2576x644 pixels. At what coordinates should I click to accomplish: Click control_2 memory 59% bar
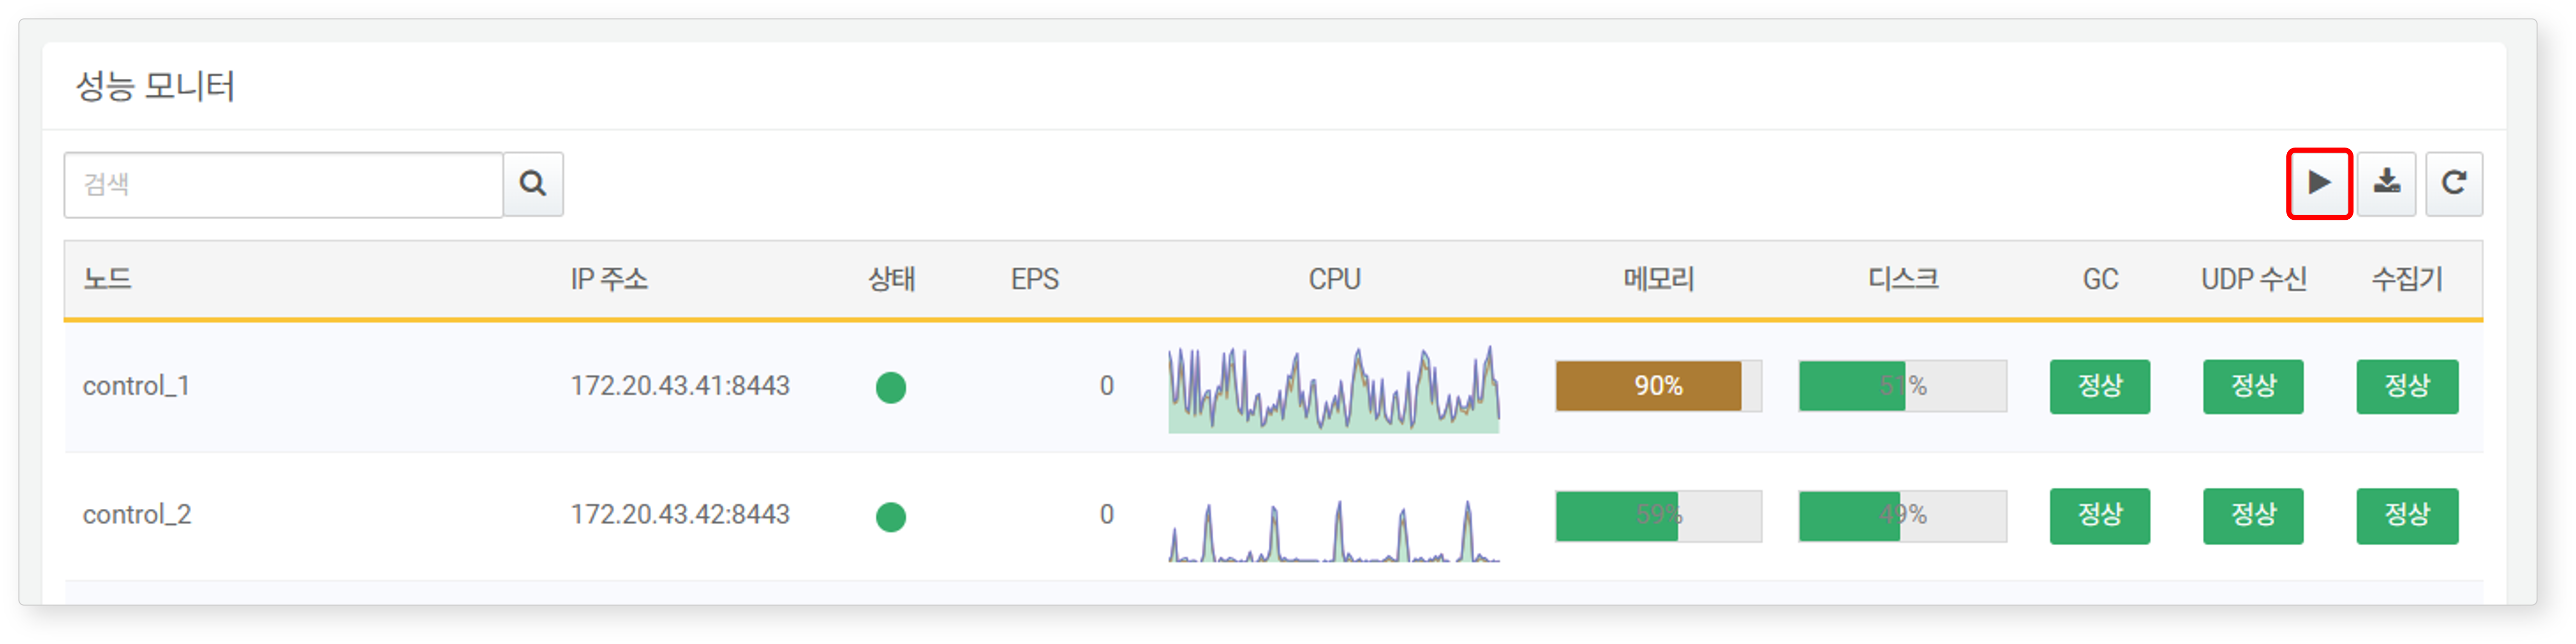click(1658, 516)
